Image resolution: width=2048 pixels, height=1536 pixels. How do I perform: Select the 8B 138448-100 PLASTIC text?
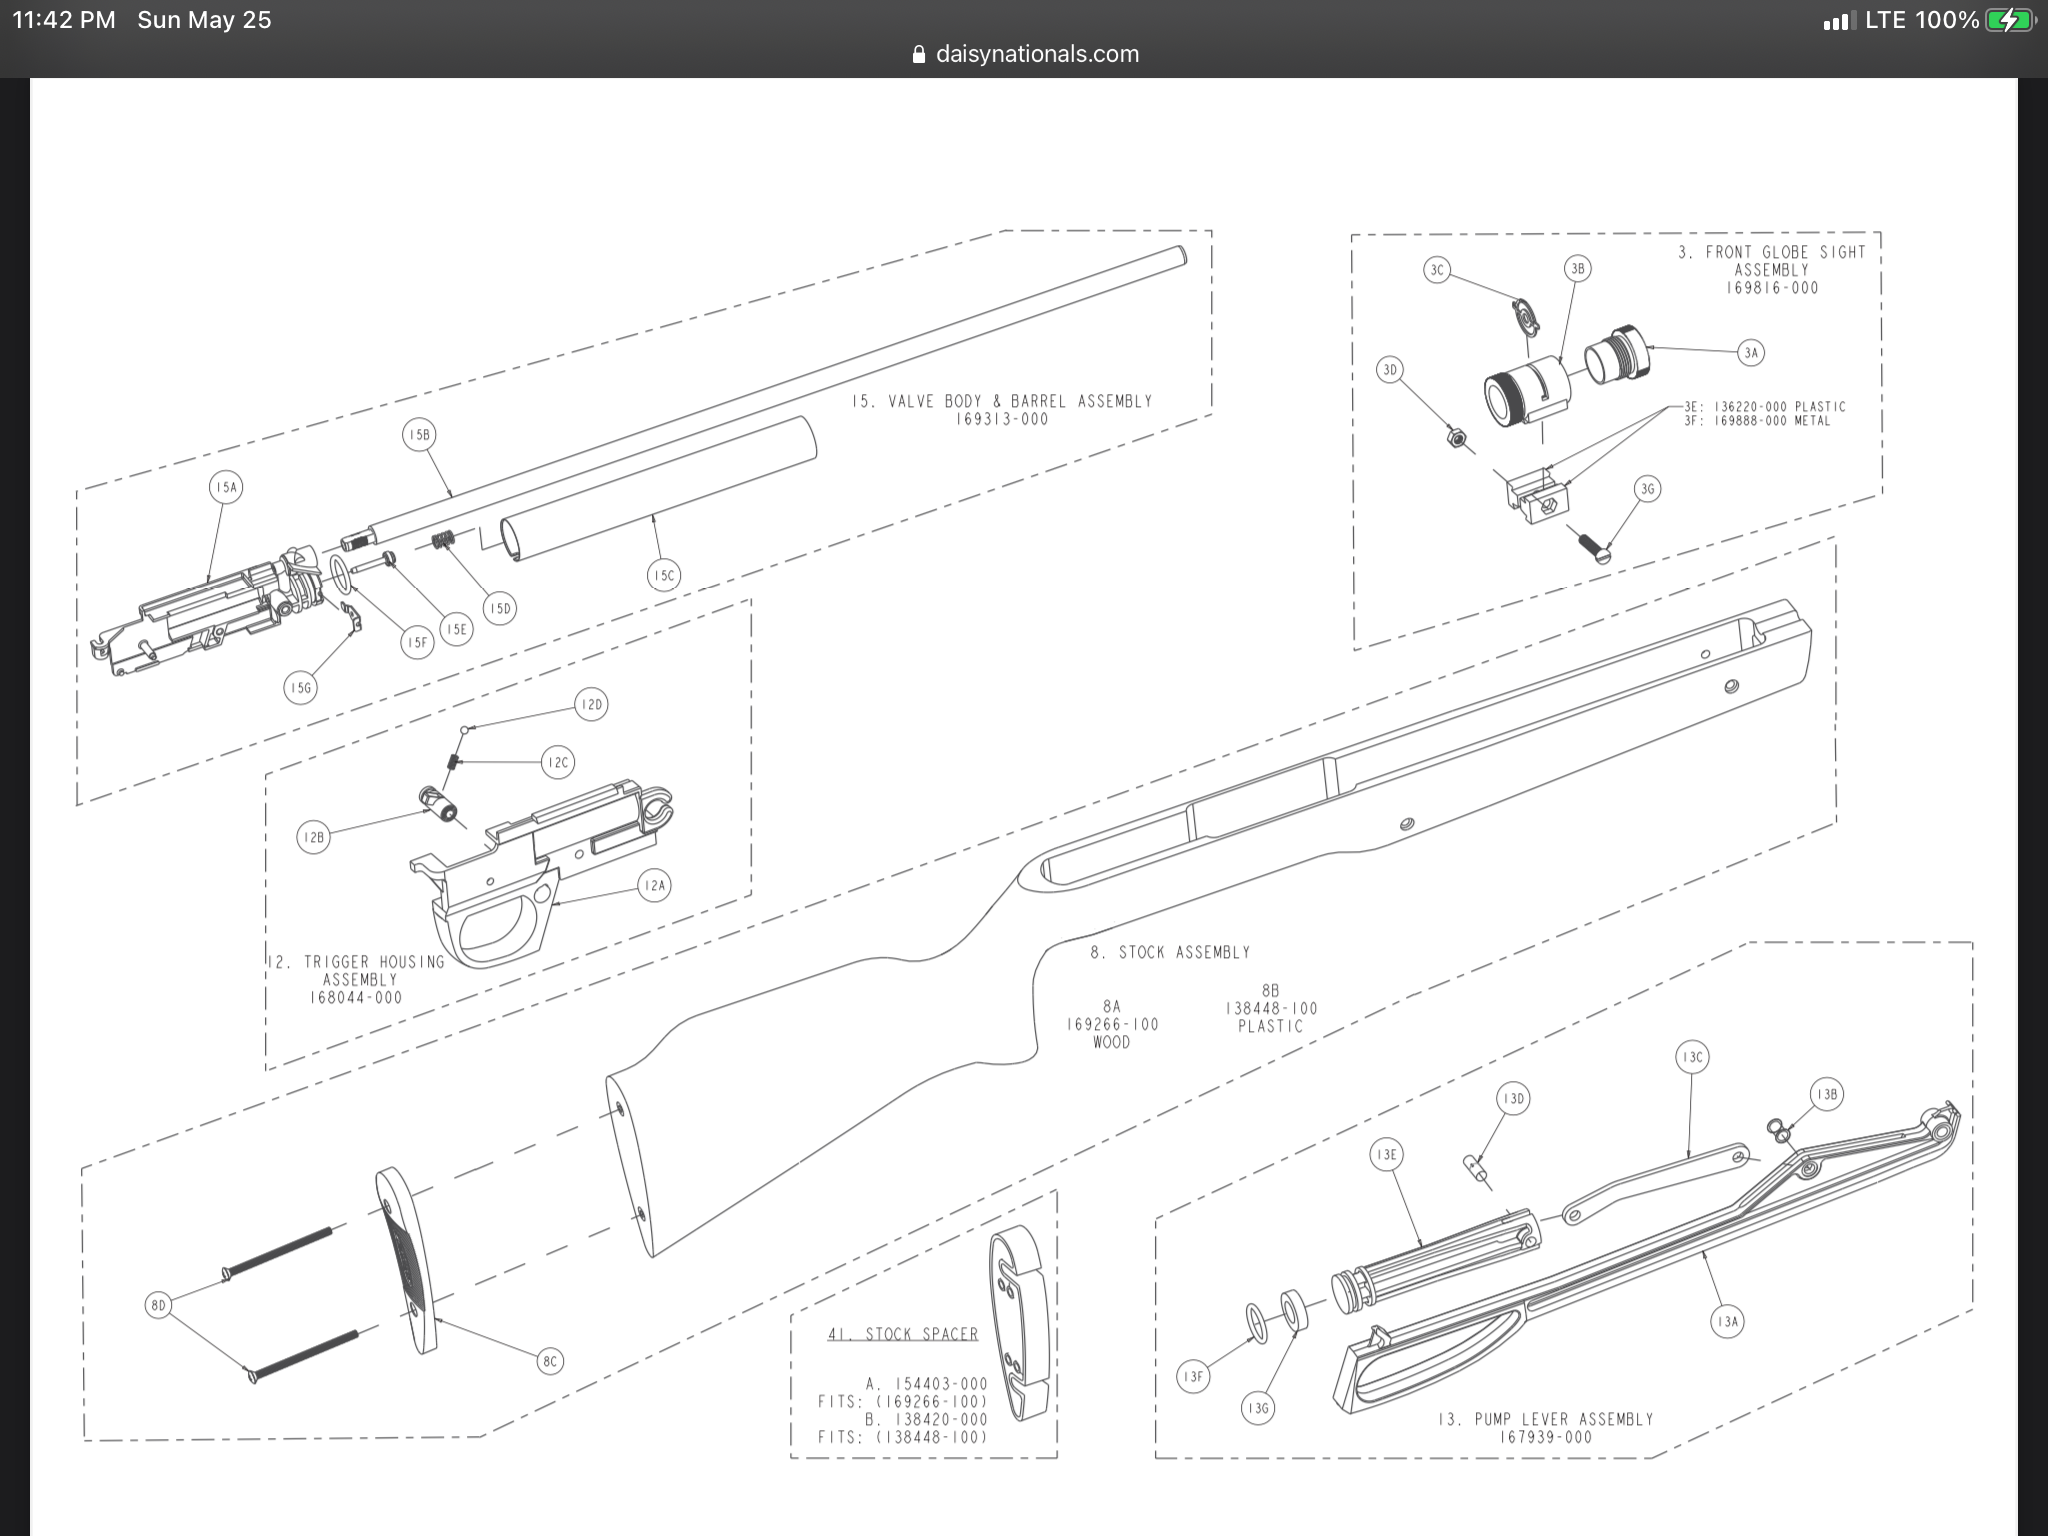(1271, 1008)
